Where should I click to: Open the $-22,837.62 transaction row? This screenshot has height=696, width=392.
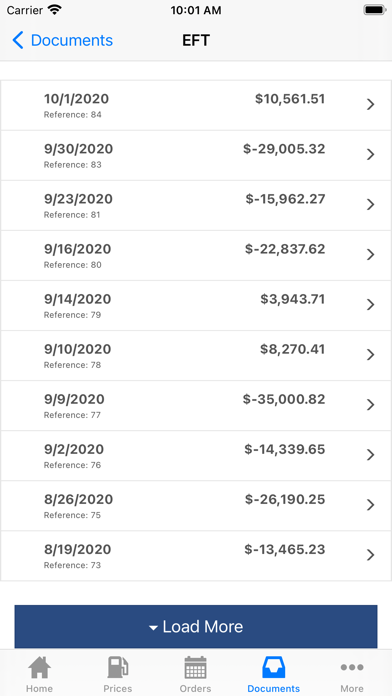pos(196,255)
